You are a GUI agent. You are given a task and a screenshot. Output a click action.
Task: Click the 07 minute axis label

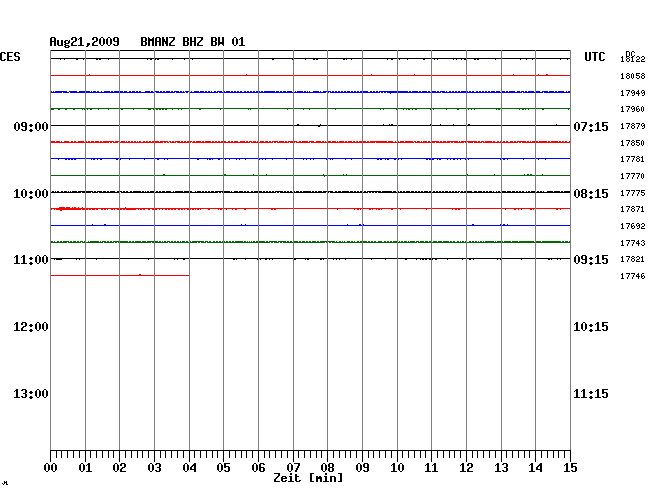293,468
